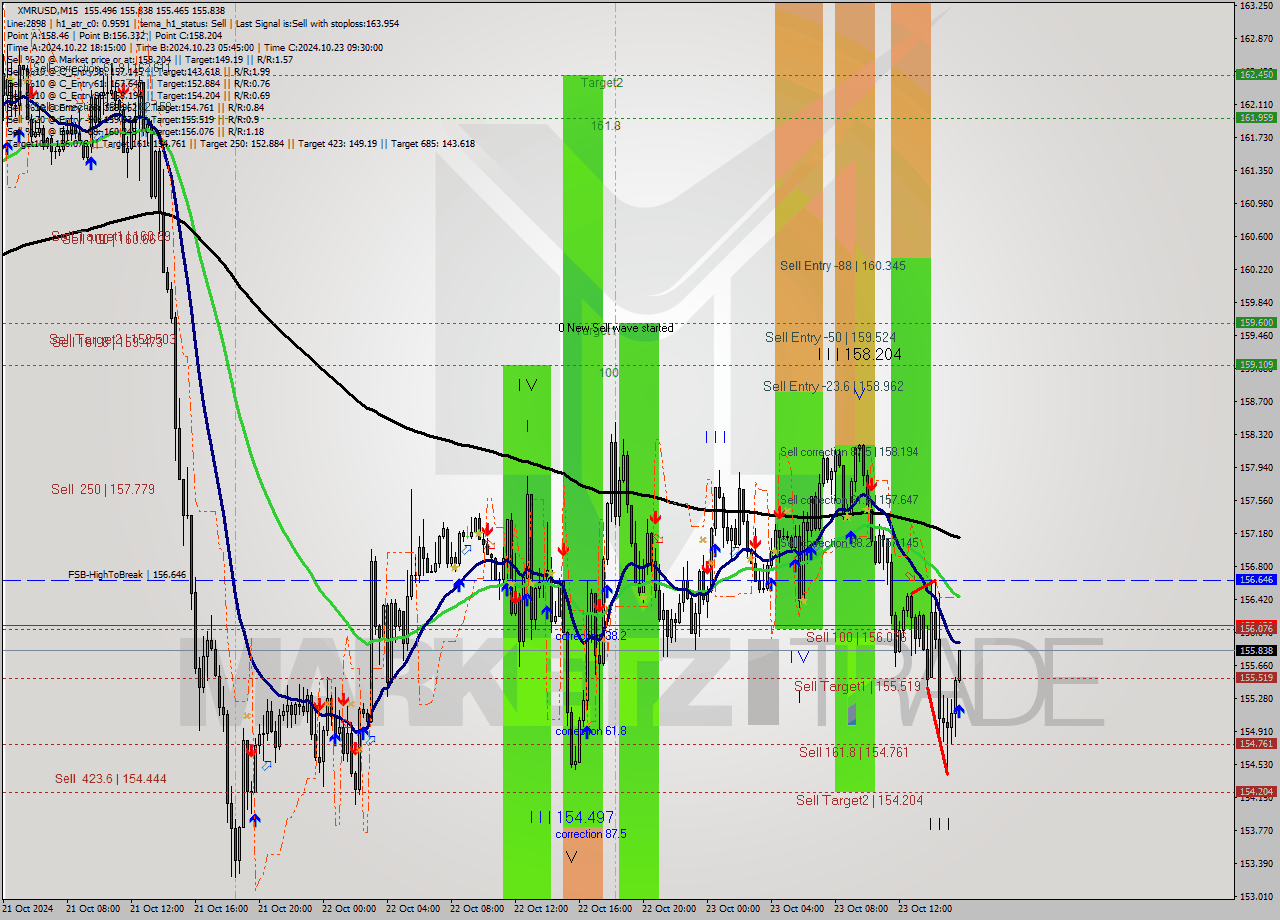Click the 'I I I 158.204' wave label
The image size is (1280, 920).
[860, 354]
